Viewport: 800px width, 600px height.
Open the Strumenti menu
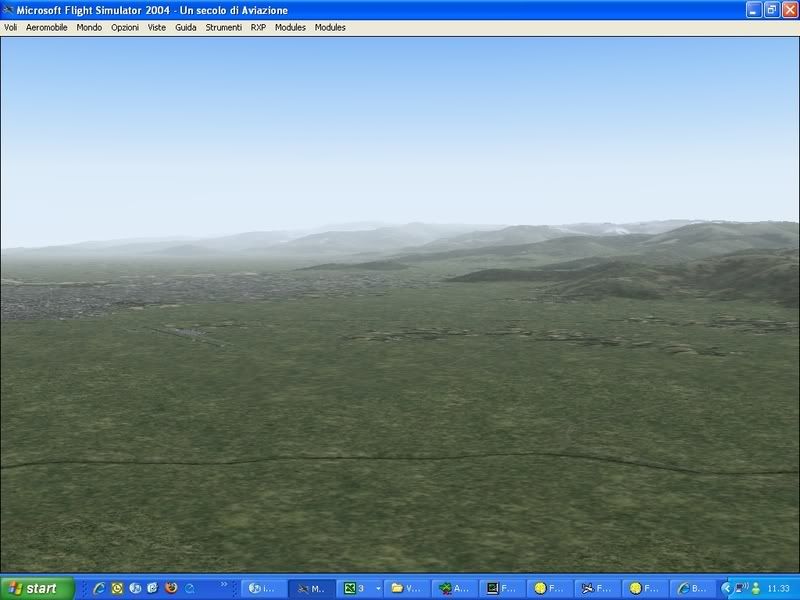tap(223, 28)
